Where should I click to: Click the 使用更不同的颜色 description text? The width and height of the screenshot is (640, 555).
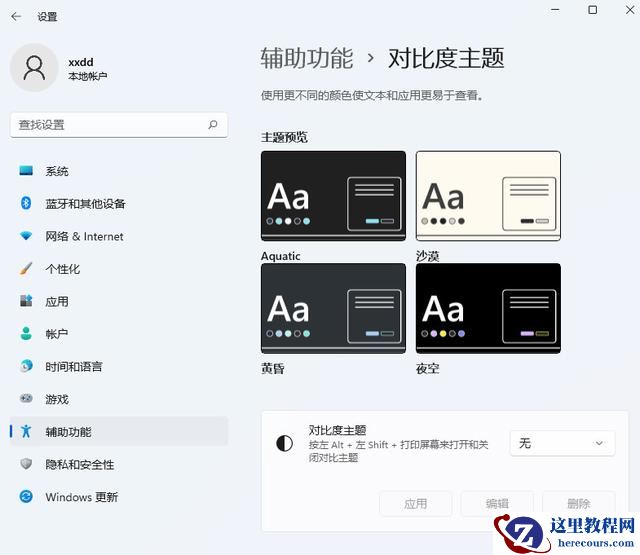click(x=372, y=95)
